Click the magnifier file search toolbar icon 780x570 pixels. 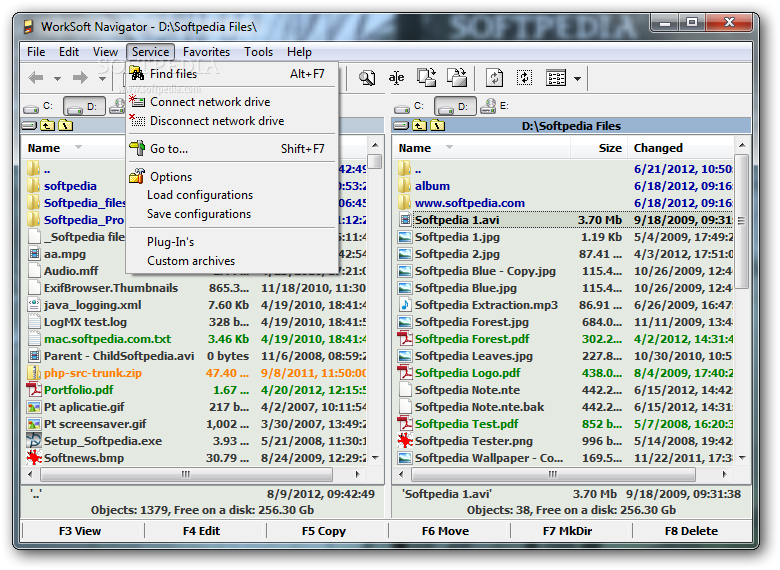click(x=367, y=78)
